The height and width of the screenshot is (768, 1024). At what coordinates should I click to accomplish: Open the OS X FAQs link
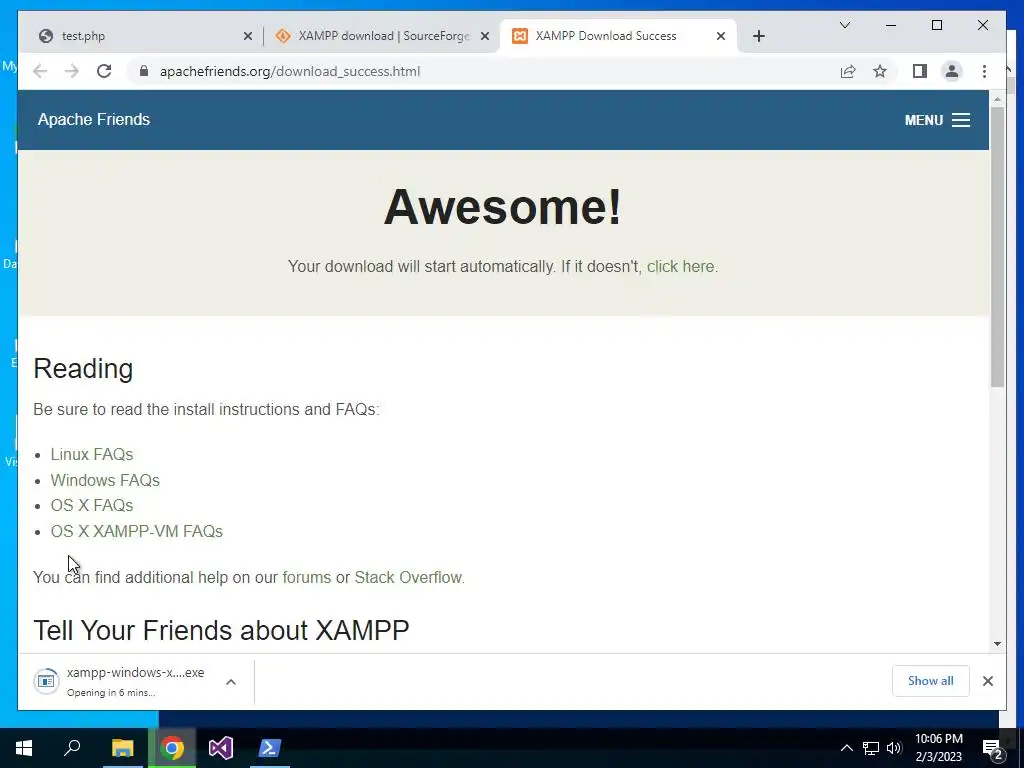coord(92,505)
